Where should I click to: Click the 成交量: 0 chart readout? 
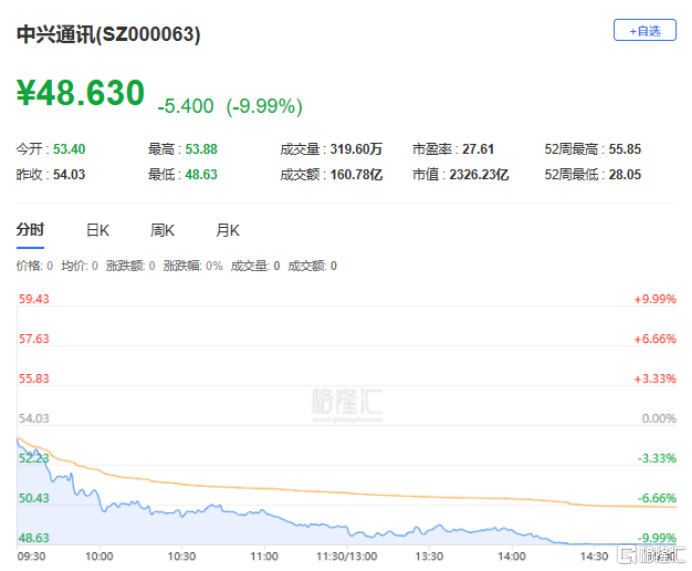[x=256, y=266]
